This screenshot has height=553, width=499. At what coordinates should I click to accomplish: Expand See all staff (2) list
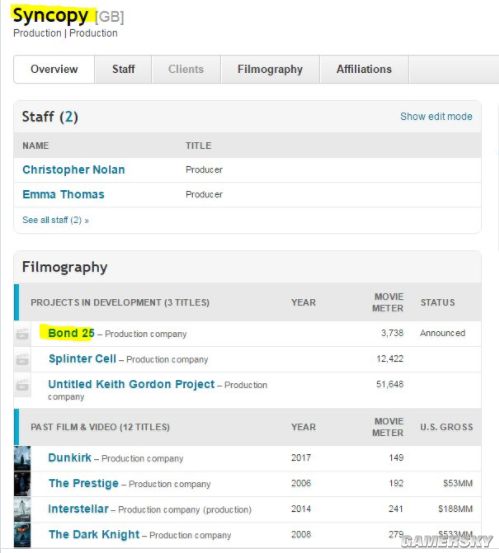(55, 220)
